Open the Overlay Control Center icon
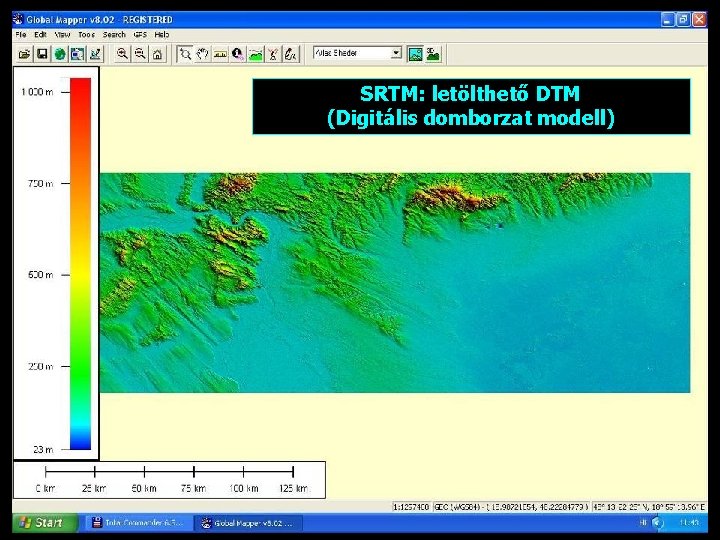 click(77, 54)
